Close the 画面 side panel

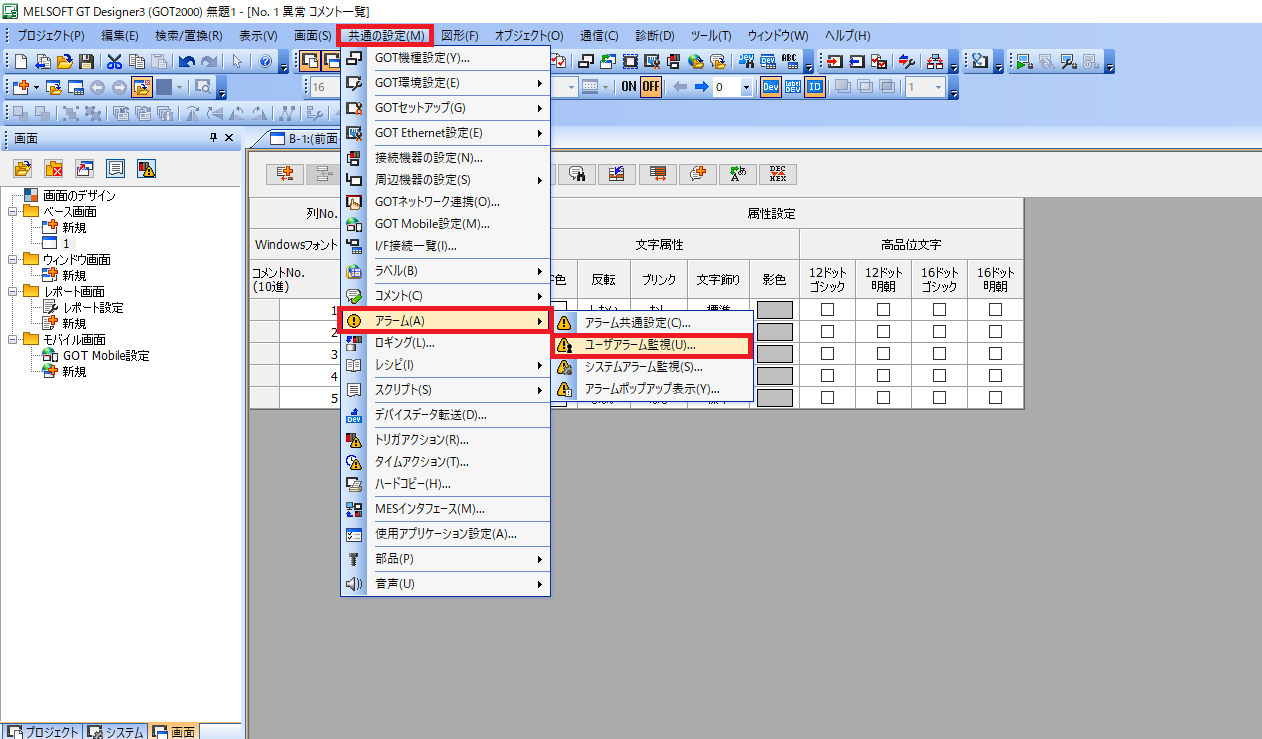[229, 138]
